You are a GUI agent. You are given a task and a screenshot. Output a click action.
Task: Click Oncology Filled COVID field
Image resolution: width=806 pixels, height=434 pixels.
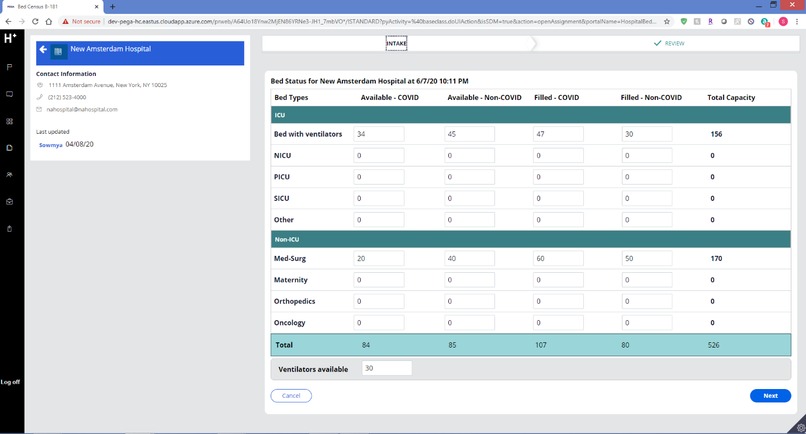click(x=558, y=323)
